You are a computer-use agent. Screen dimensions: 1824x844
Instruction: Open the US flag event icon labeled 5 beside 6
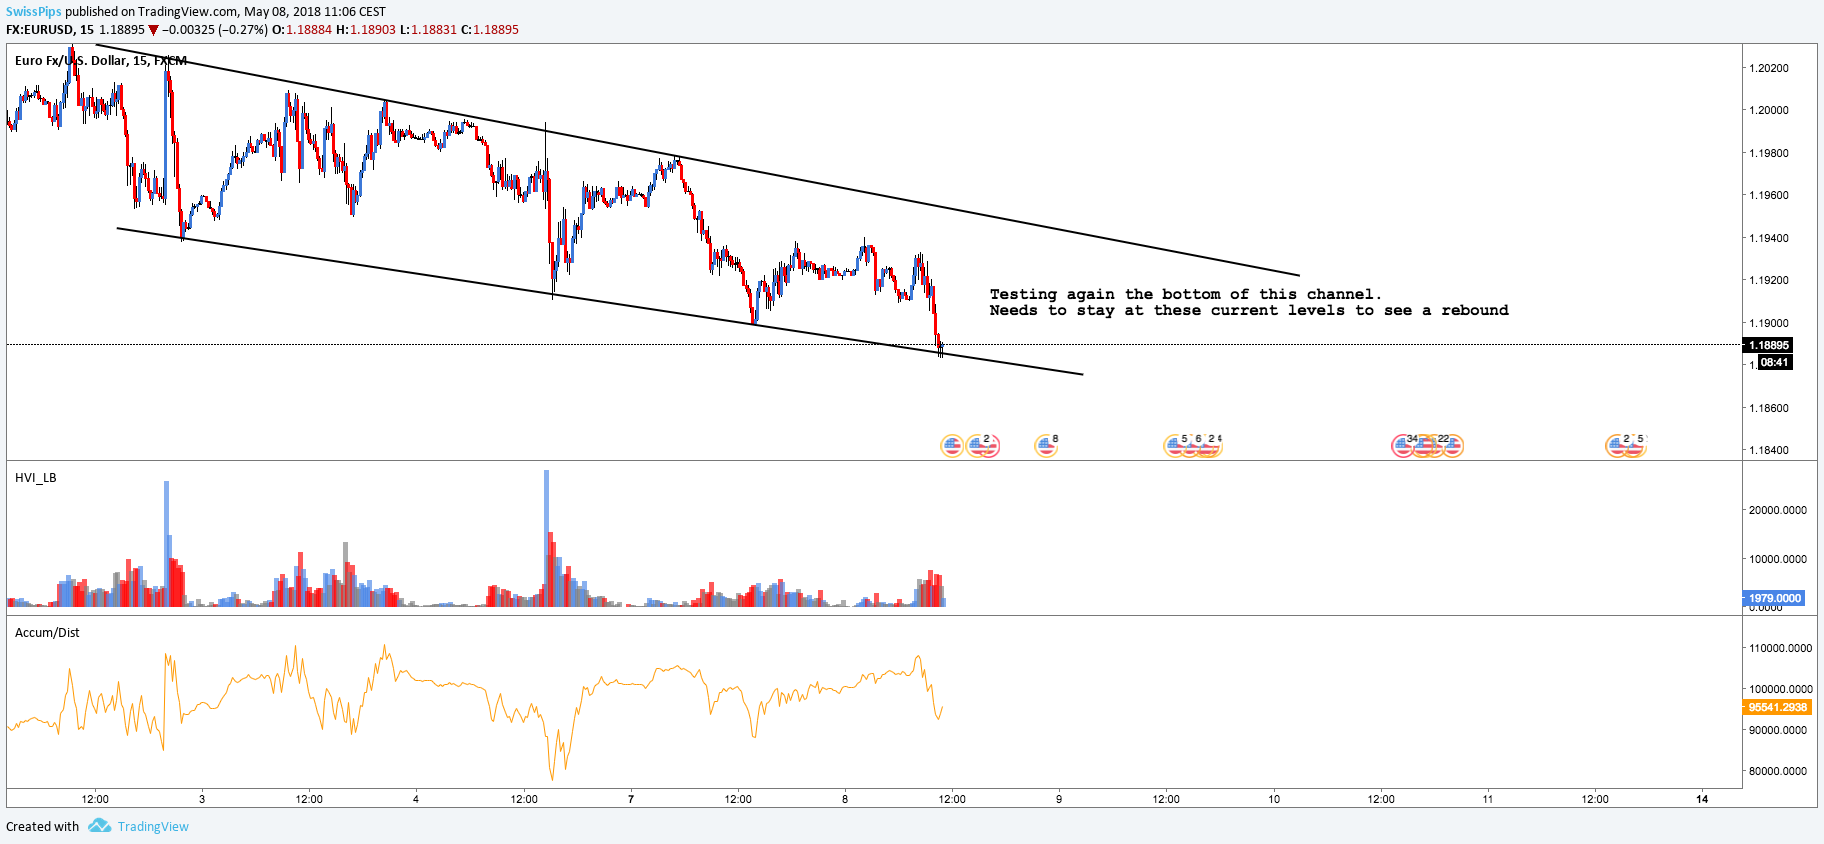pyautogui.click(x=1175, y=446)
